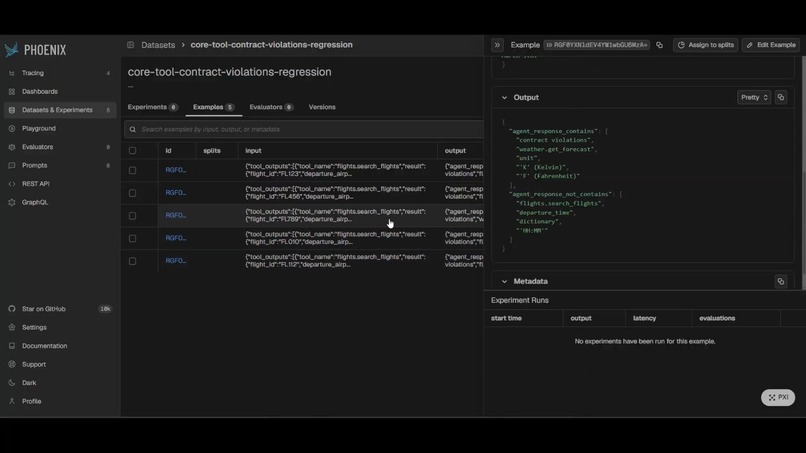
Task: Click the GitHub icon in sidebar
Action: click(12, 309)
